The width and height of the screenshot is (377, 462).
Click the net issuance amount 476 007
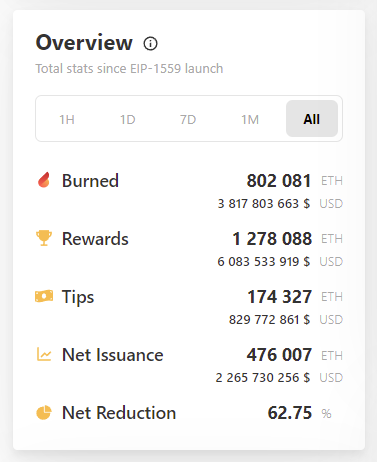(279, 355)
